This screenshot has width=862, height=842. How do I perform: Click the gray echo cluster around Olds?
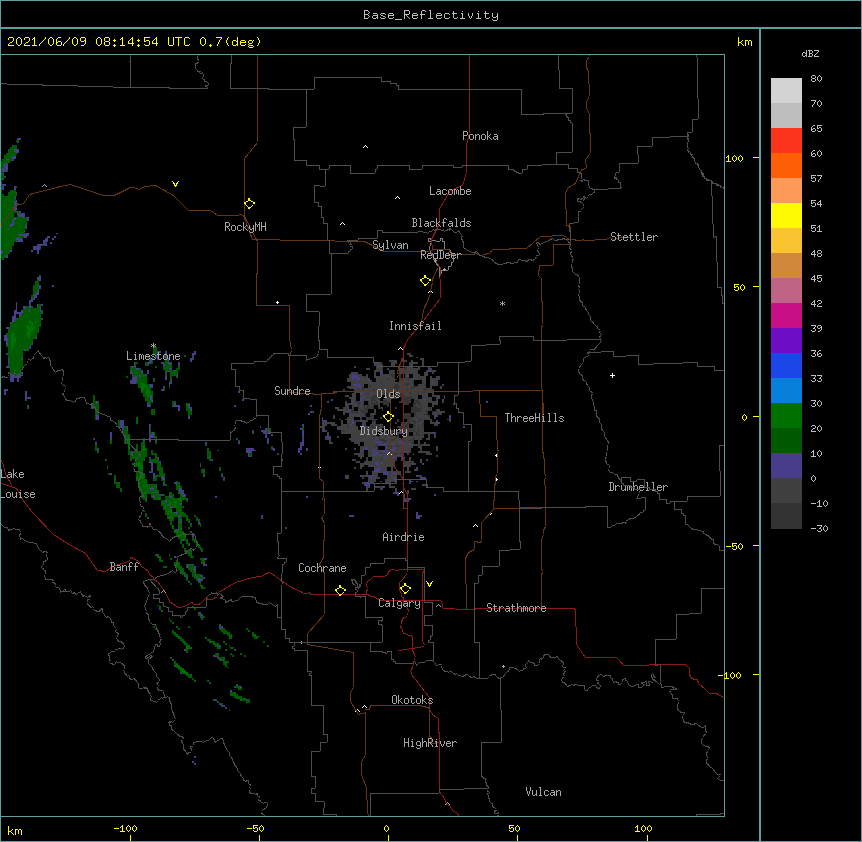tap(390, 423)
